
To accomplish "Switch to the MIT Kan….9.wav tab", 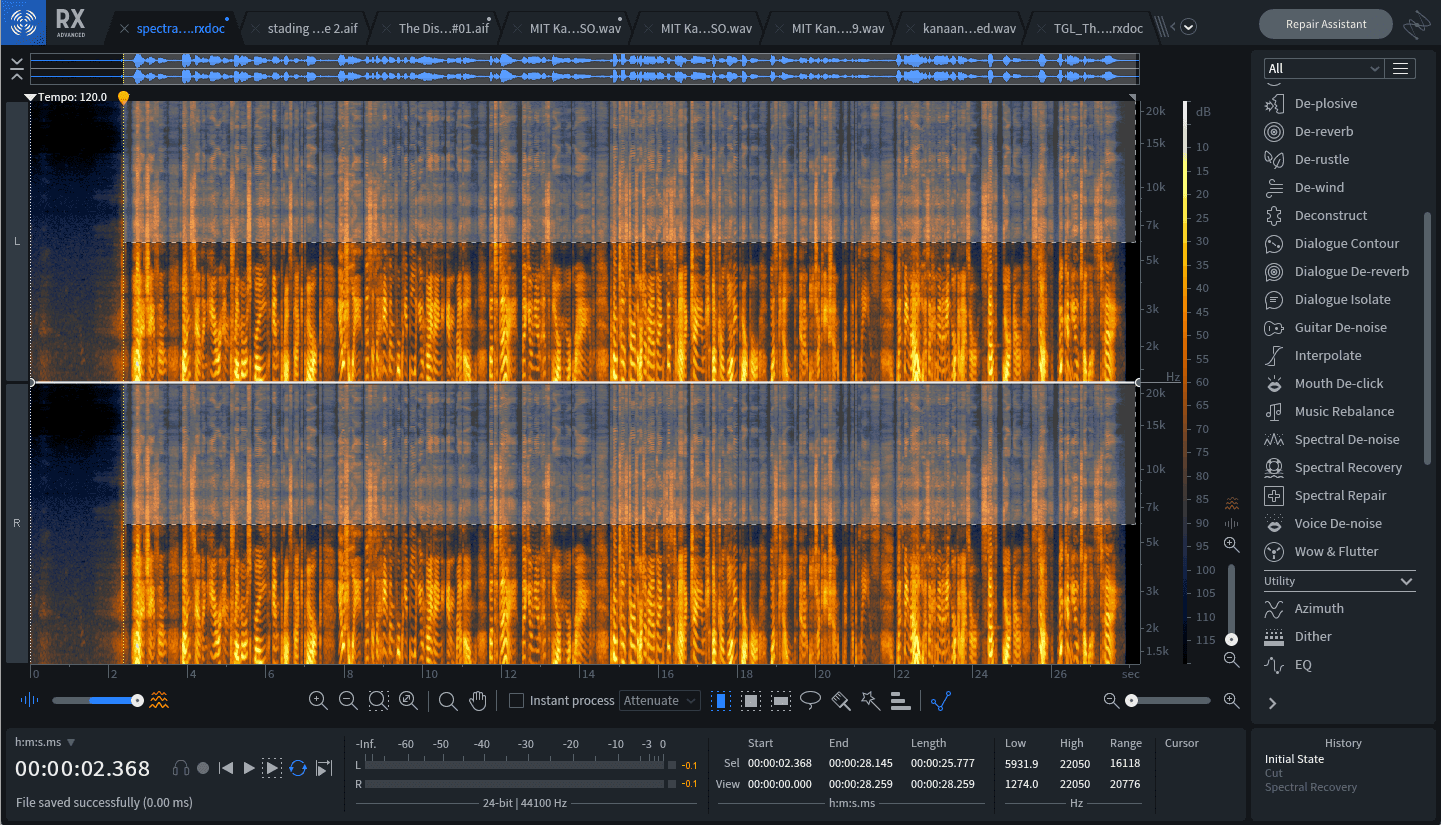I will click(x=837, y=28).
